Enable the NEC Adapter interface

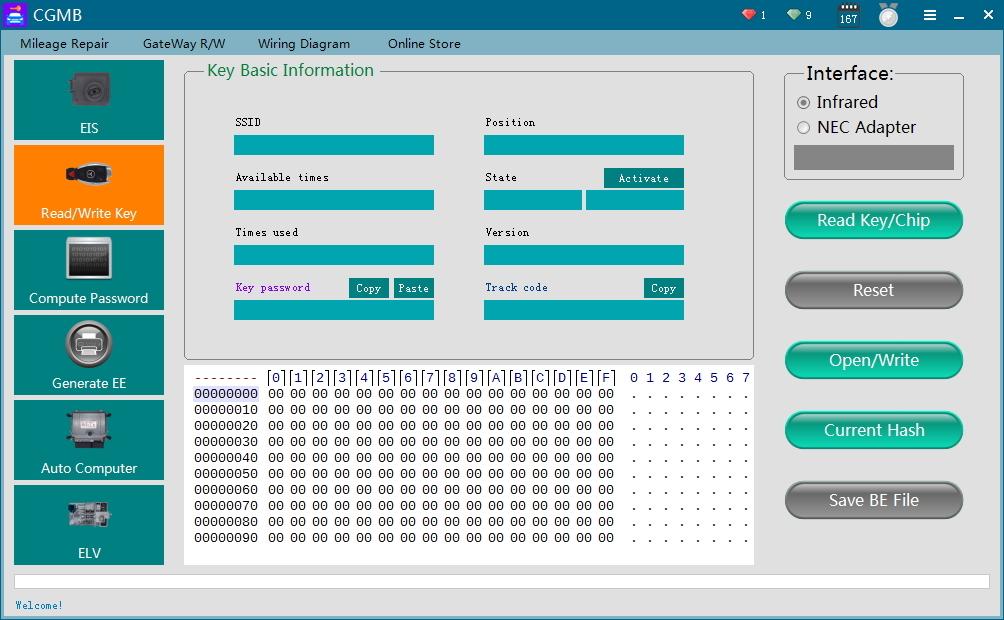(803, 128)
